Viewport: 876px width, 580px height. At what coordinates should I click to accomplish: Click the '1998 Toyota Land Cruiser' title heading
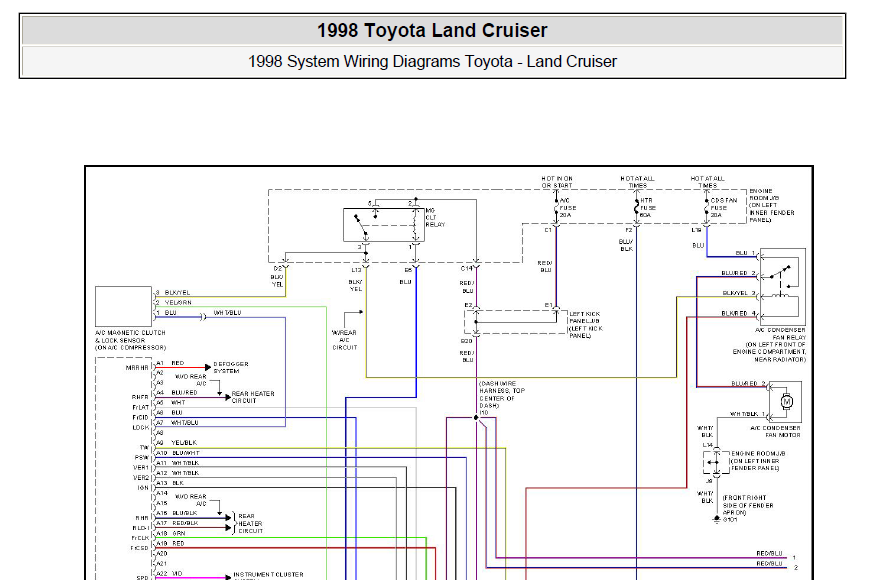click(x=432, y=30)
